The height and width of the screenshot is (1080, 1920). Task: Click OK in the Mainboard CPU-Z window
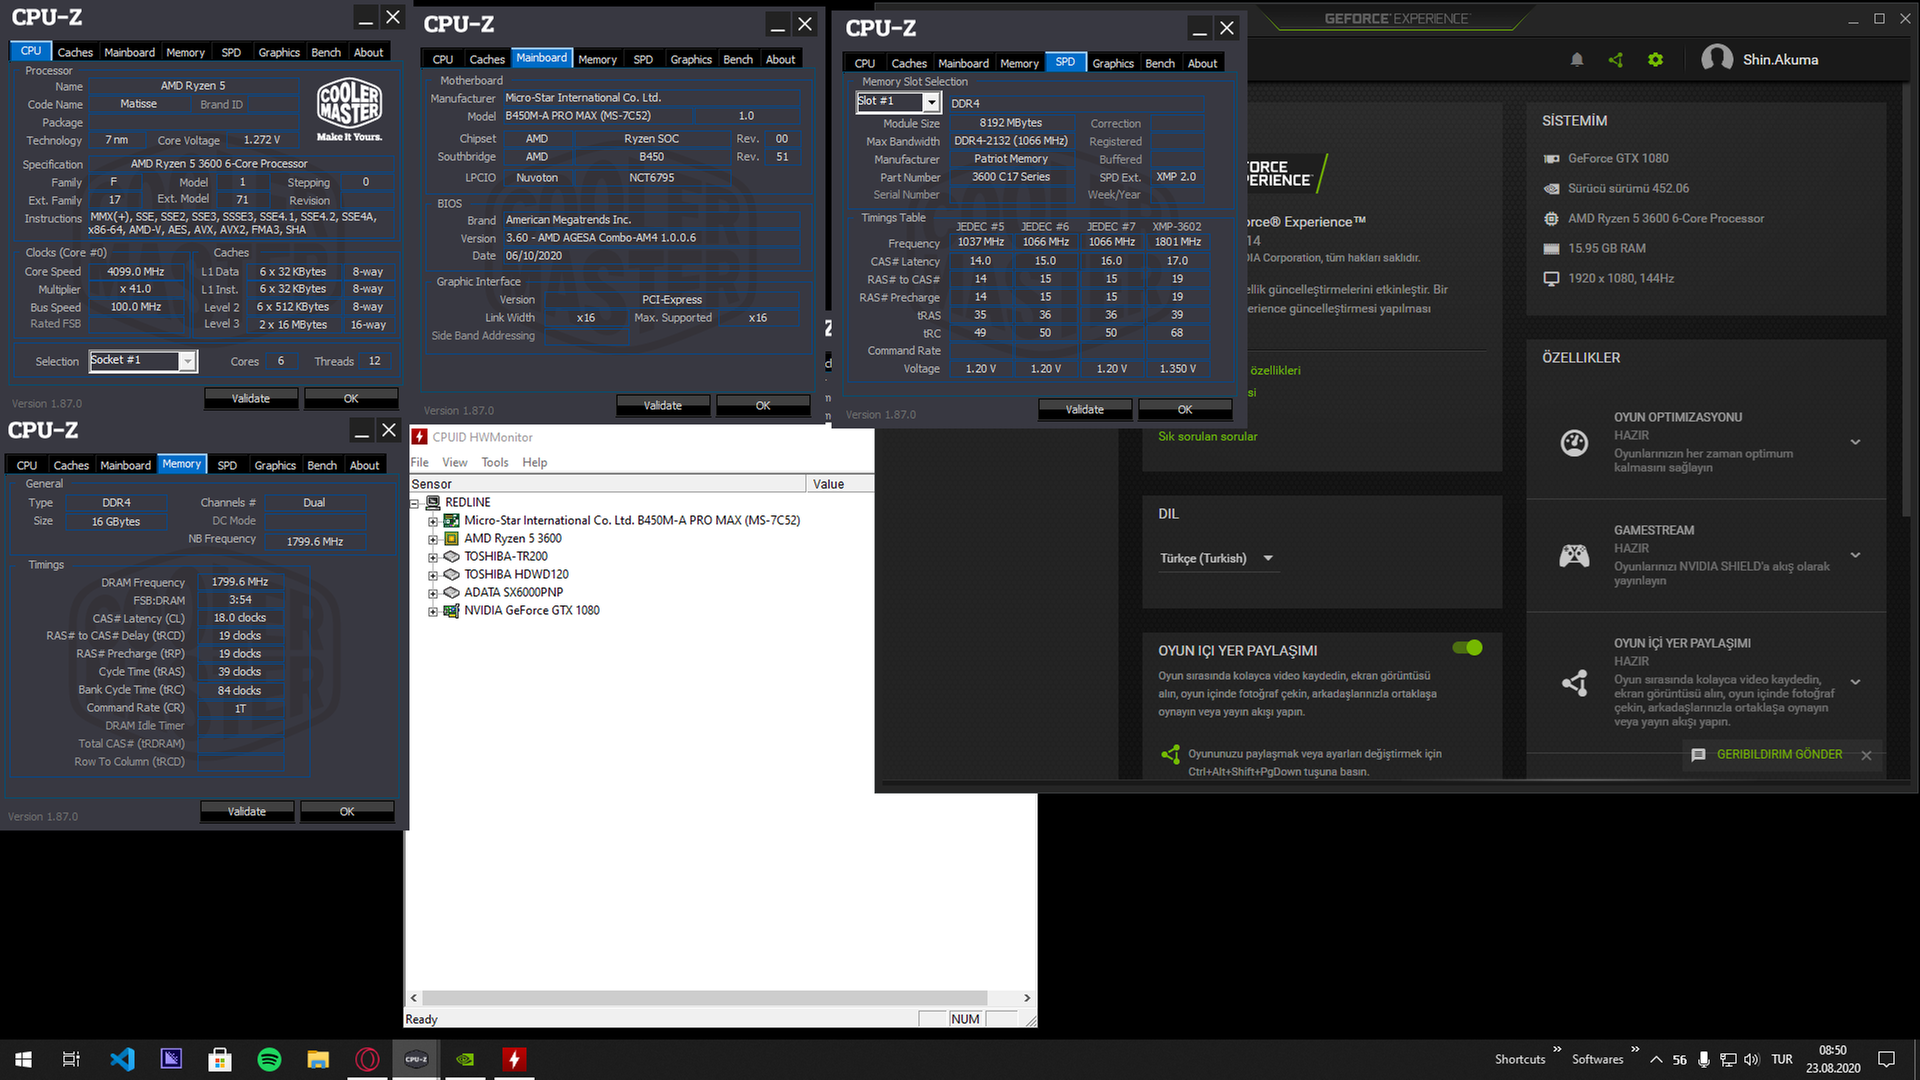[x=763, y=405]
